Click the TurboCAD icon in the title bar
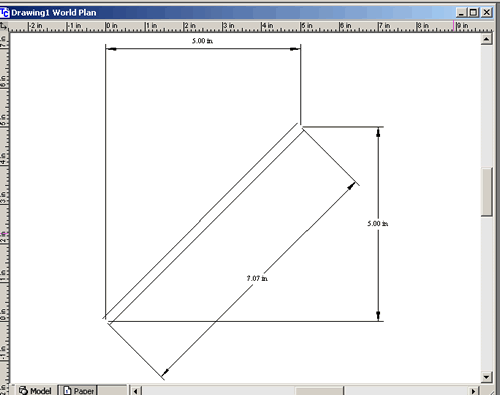The width and height of the screenshot is (500, 395). (x=5, y=13)
